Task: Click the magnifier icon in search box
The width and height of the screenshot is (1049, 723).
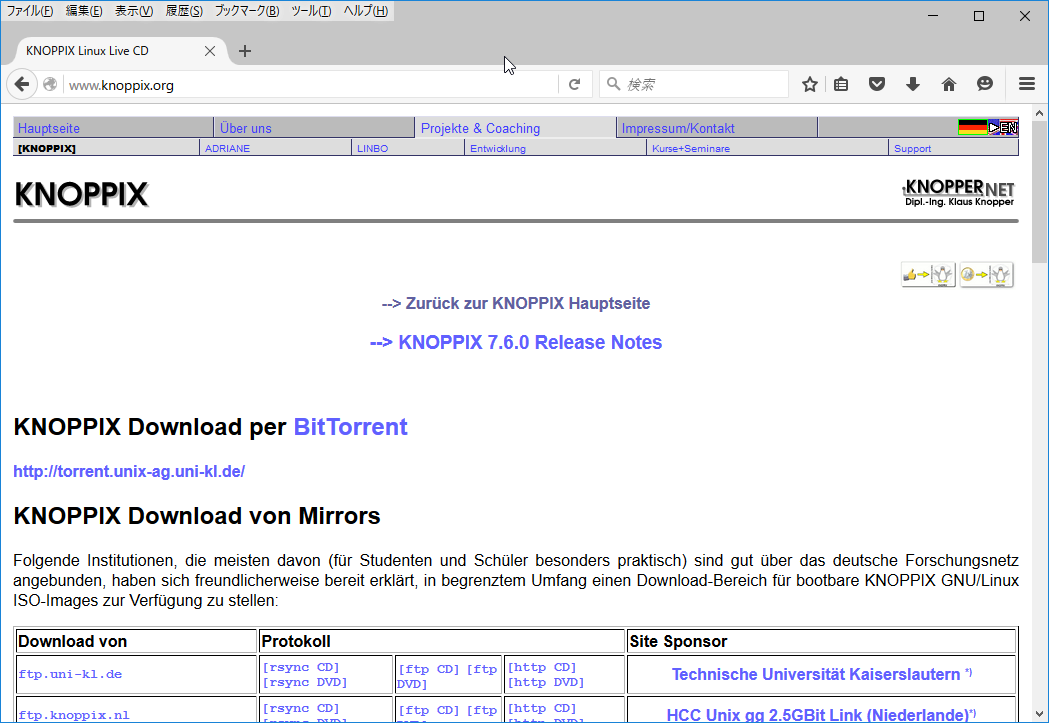Action: pos(613,84)
